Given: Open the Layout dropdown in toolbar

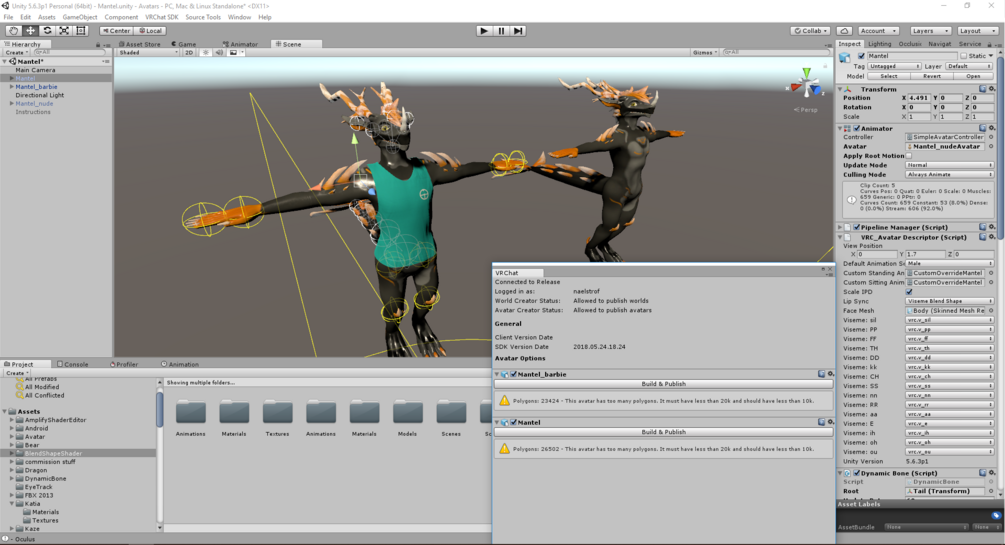Looking at the screenshot, I should (977, 31).
